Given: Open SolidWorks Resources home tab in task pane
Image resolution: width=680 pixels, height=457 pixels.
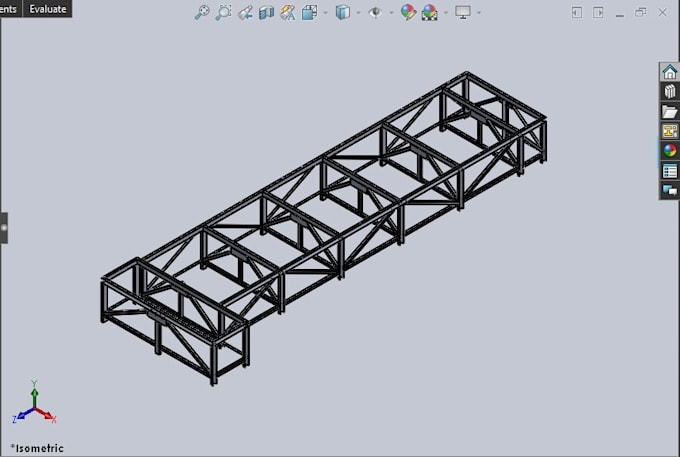Looking at the screenshot, I should (x=670, y=72).
